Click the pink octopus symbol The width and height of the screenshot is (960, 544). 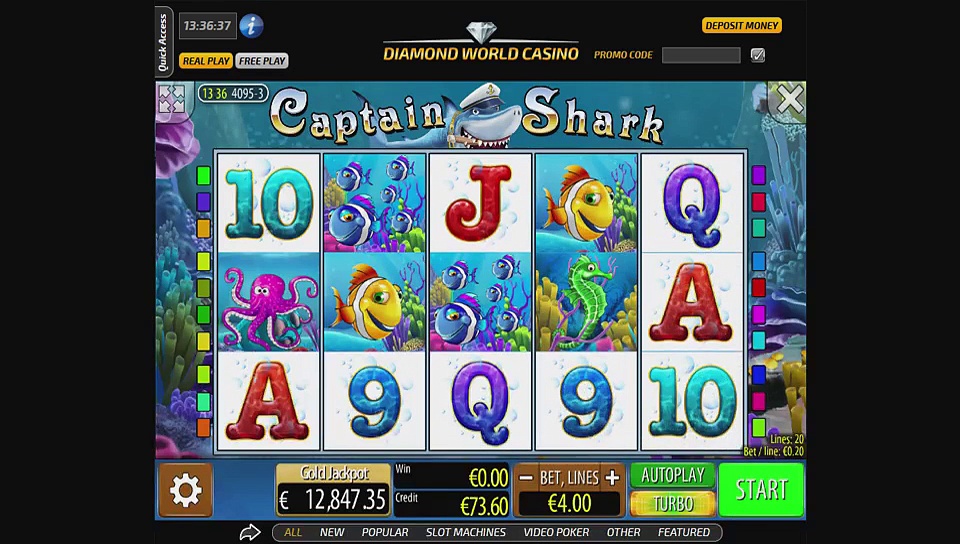click(x=269, y=302)
